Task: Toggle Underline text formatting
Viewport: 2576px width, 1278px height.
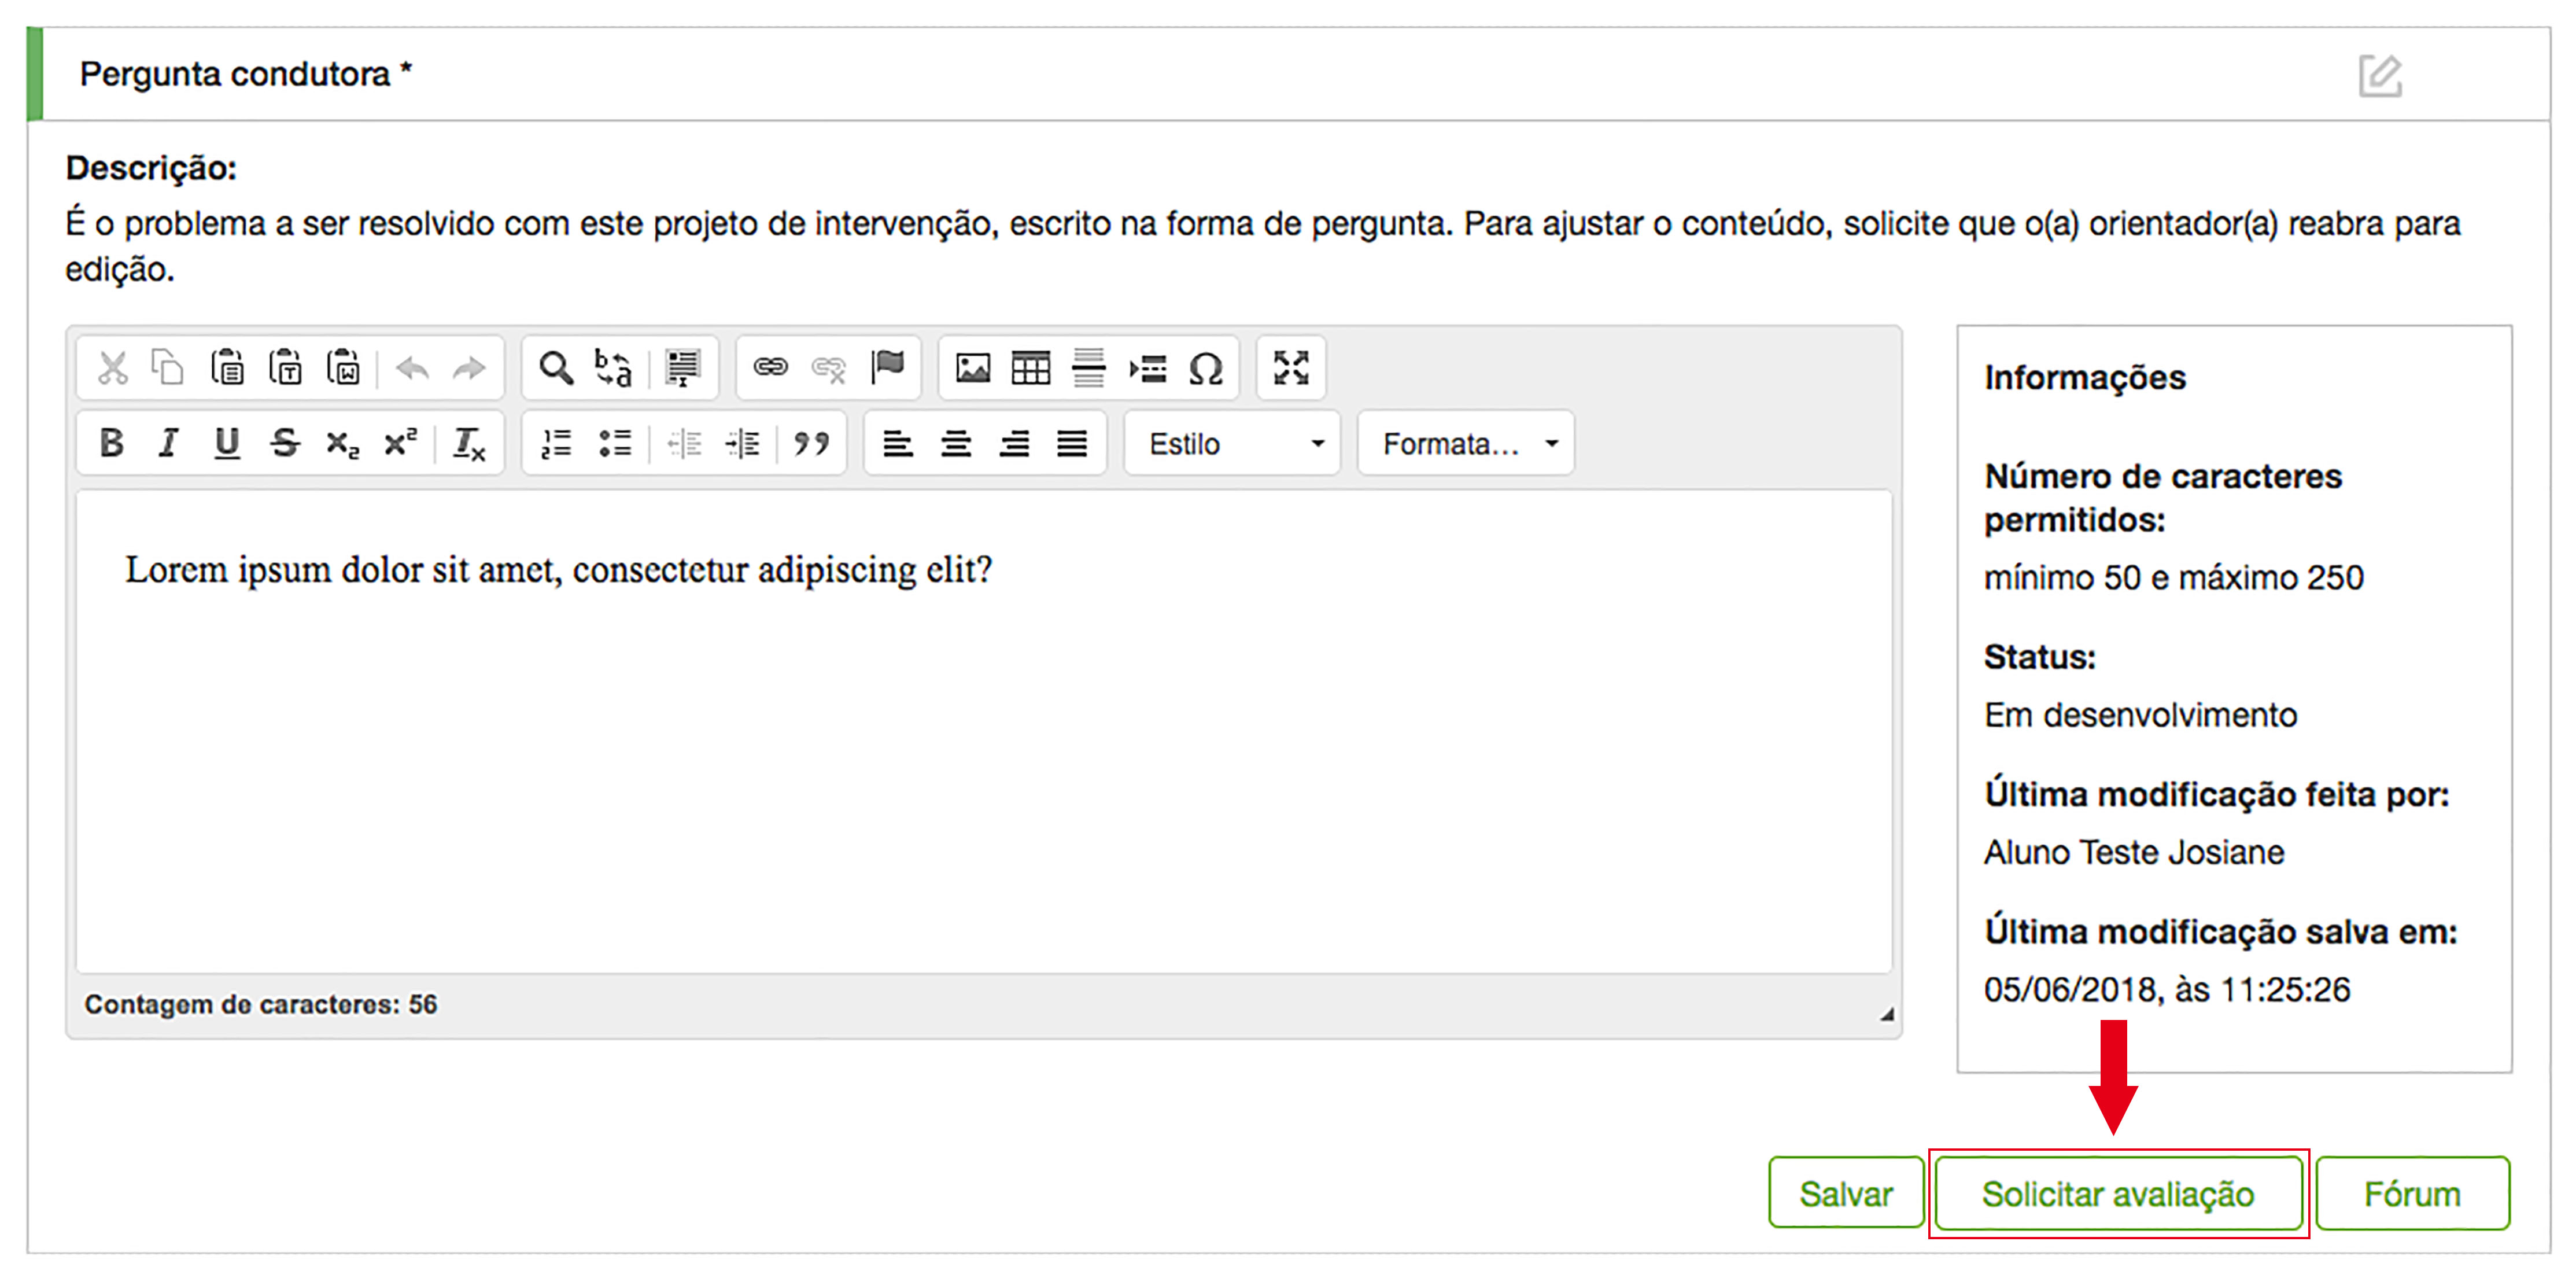Action: click(227, 442)
